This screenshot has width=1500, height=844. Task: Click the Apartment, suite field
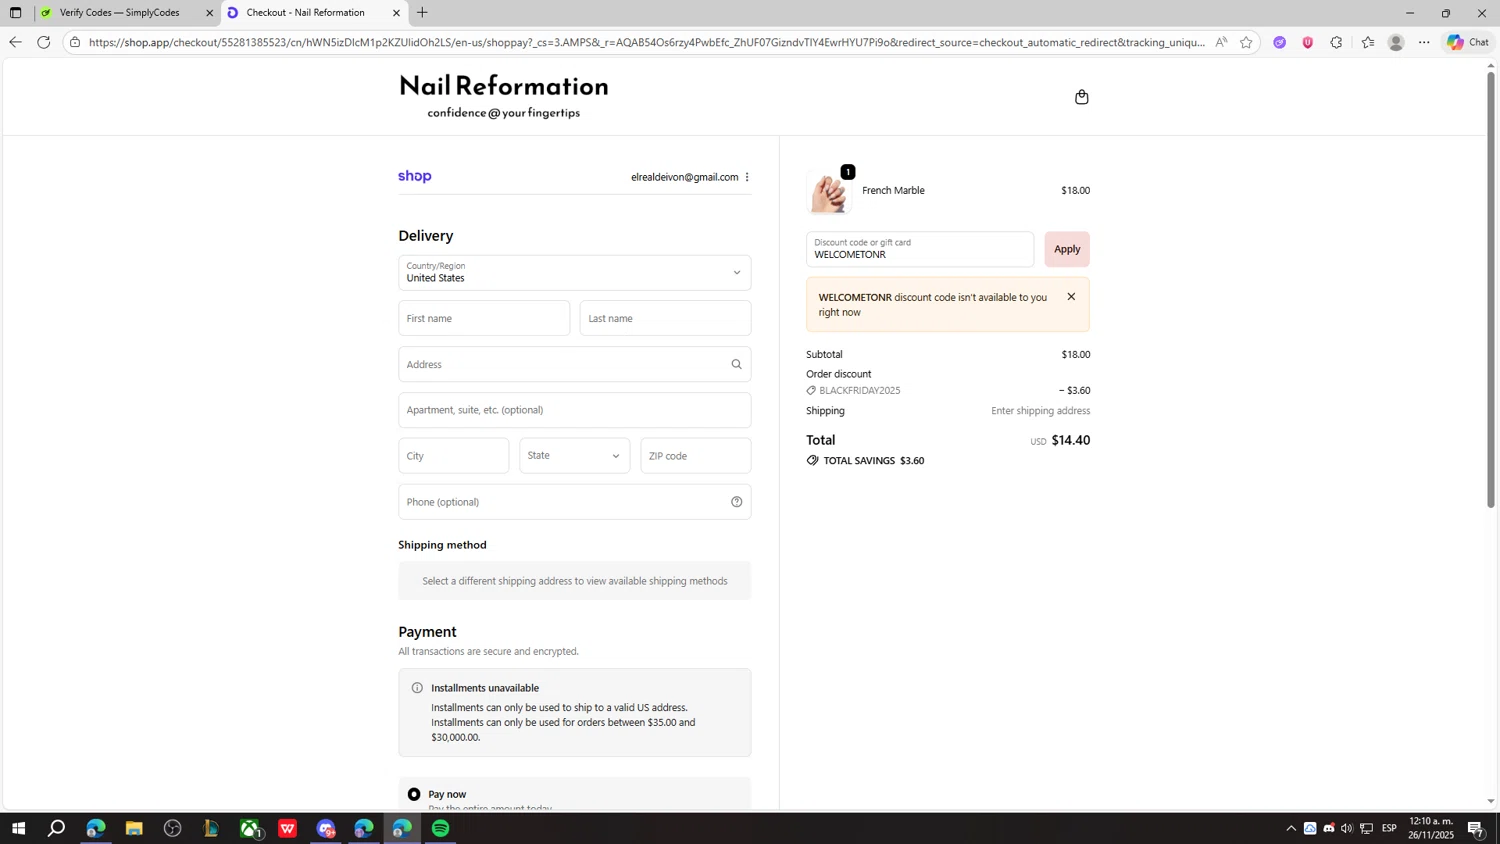point(574,410)
